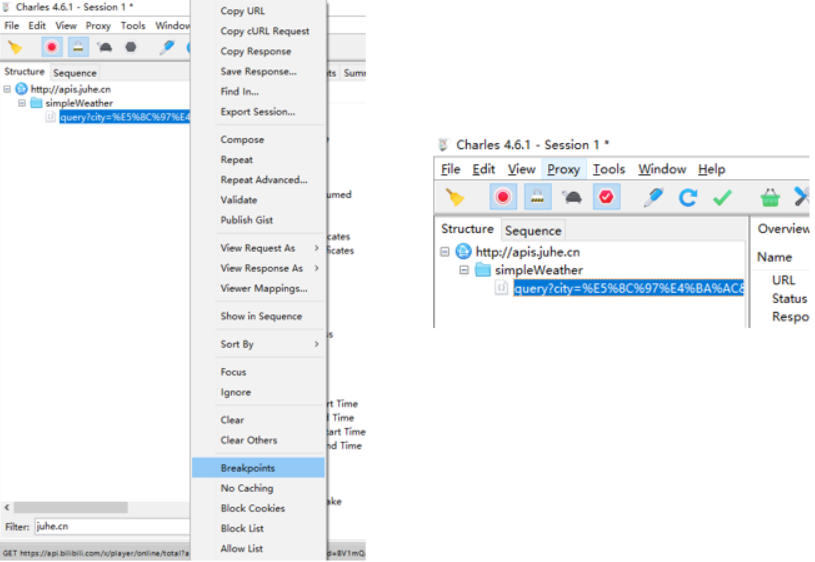Select the query?city request in right window
This screenshot has height=562, width=815.
point(628,288)
